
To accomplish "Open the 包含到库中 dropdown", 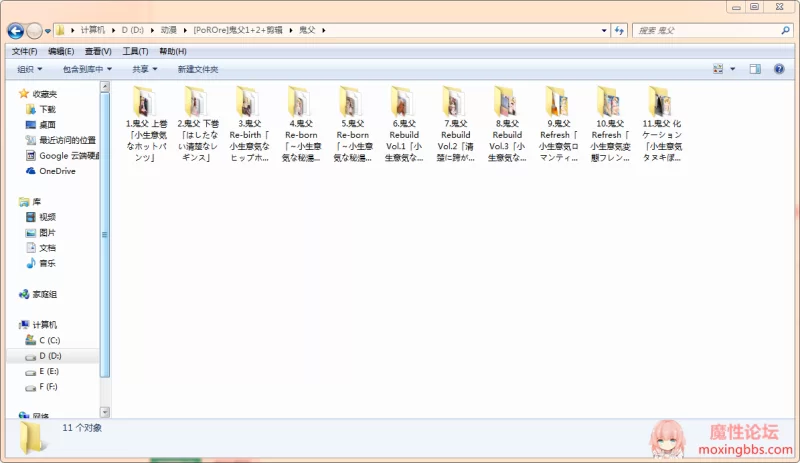I will [x=87, y=69].
